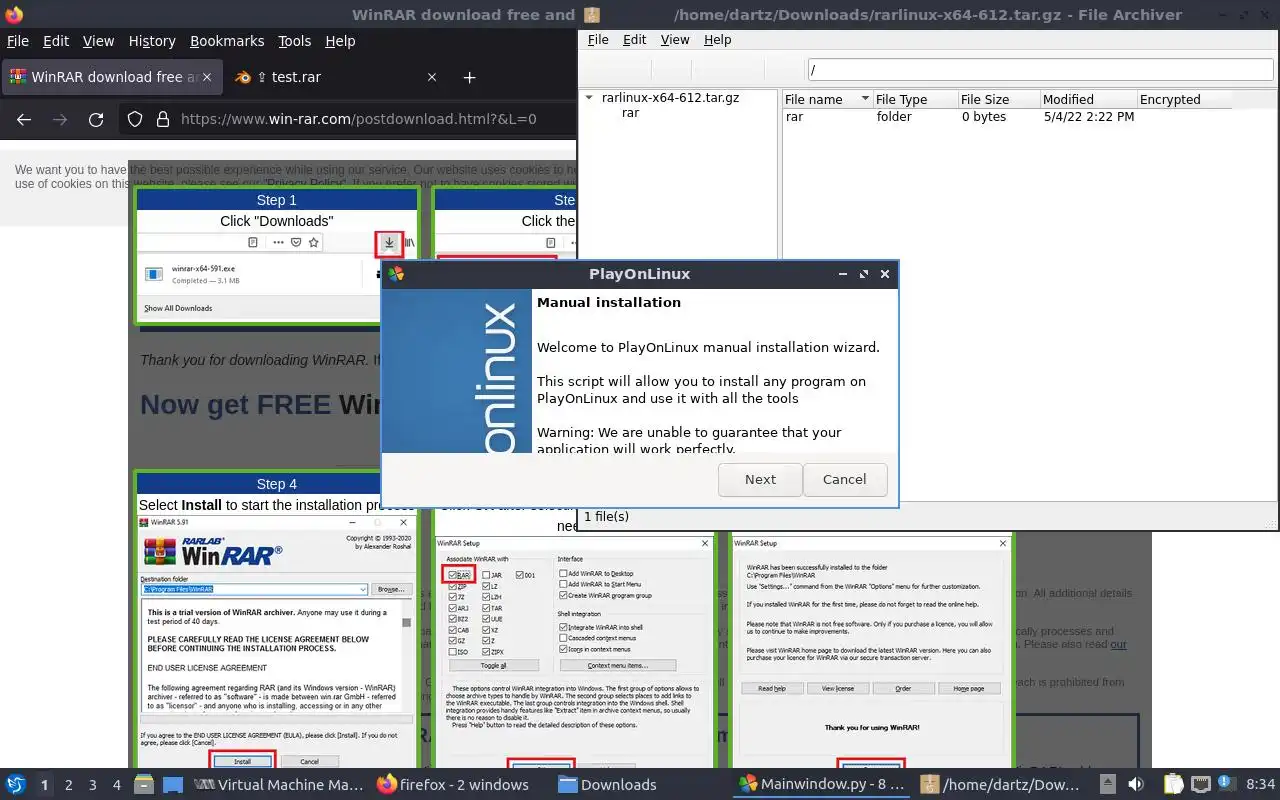Screen dimensions: 1280x800
Task: Open Firefox History menu
Action: [x=152, y=41]
